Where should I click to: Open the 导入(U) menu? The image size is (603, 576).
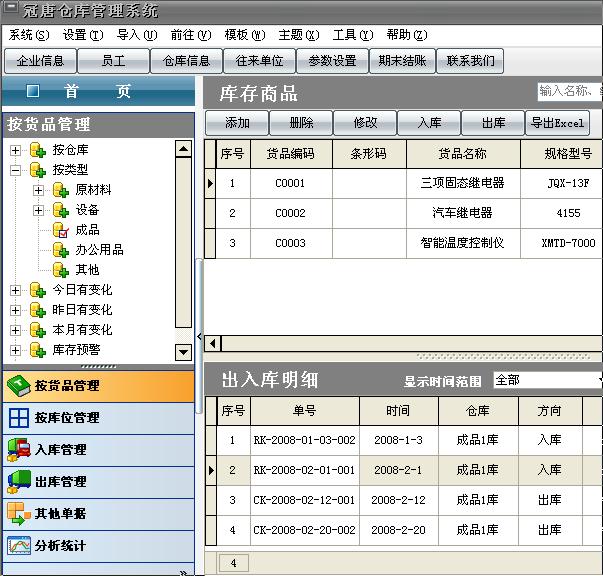pos(137,35)
